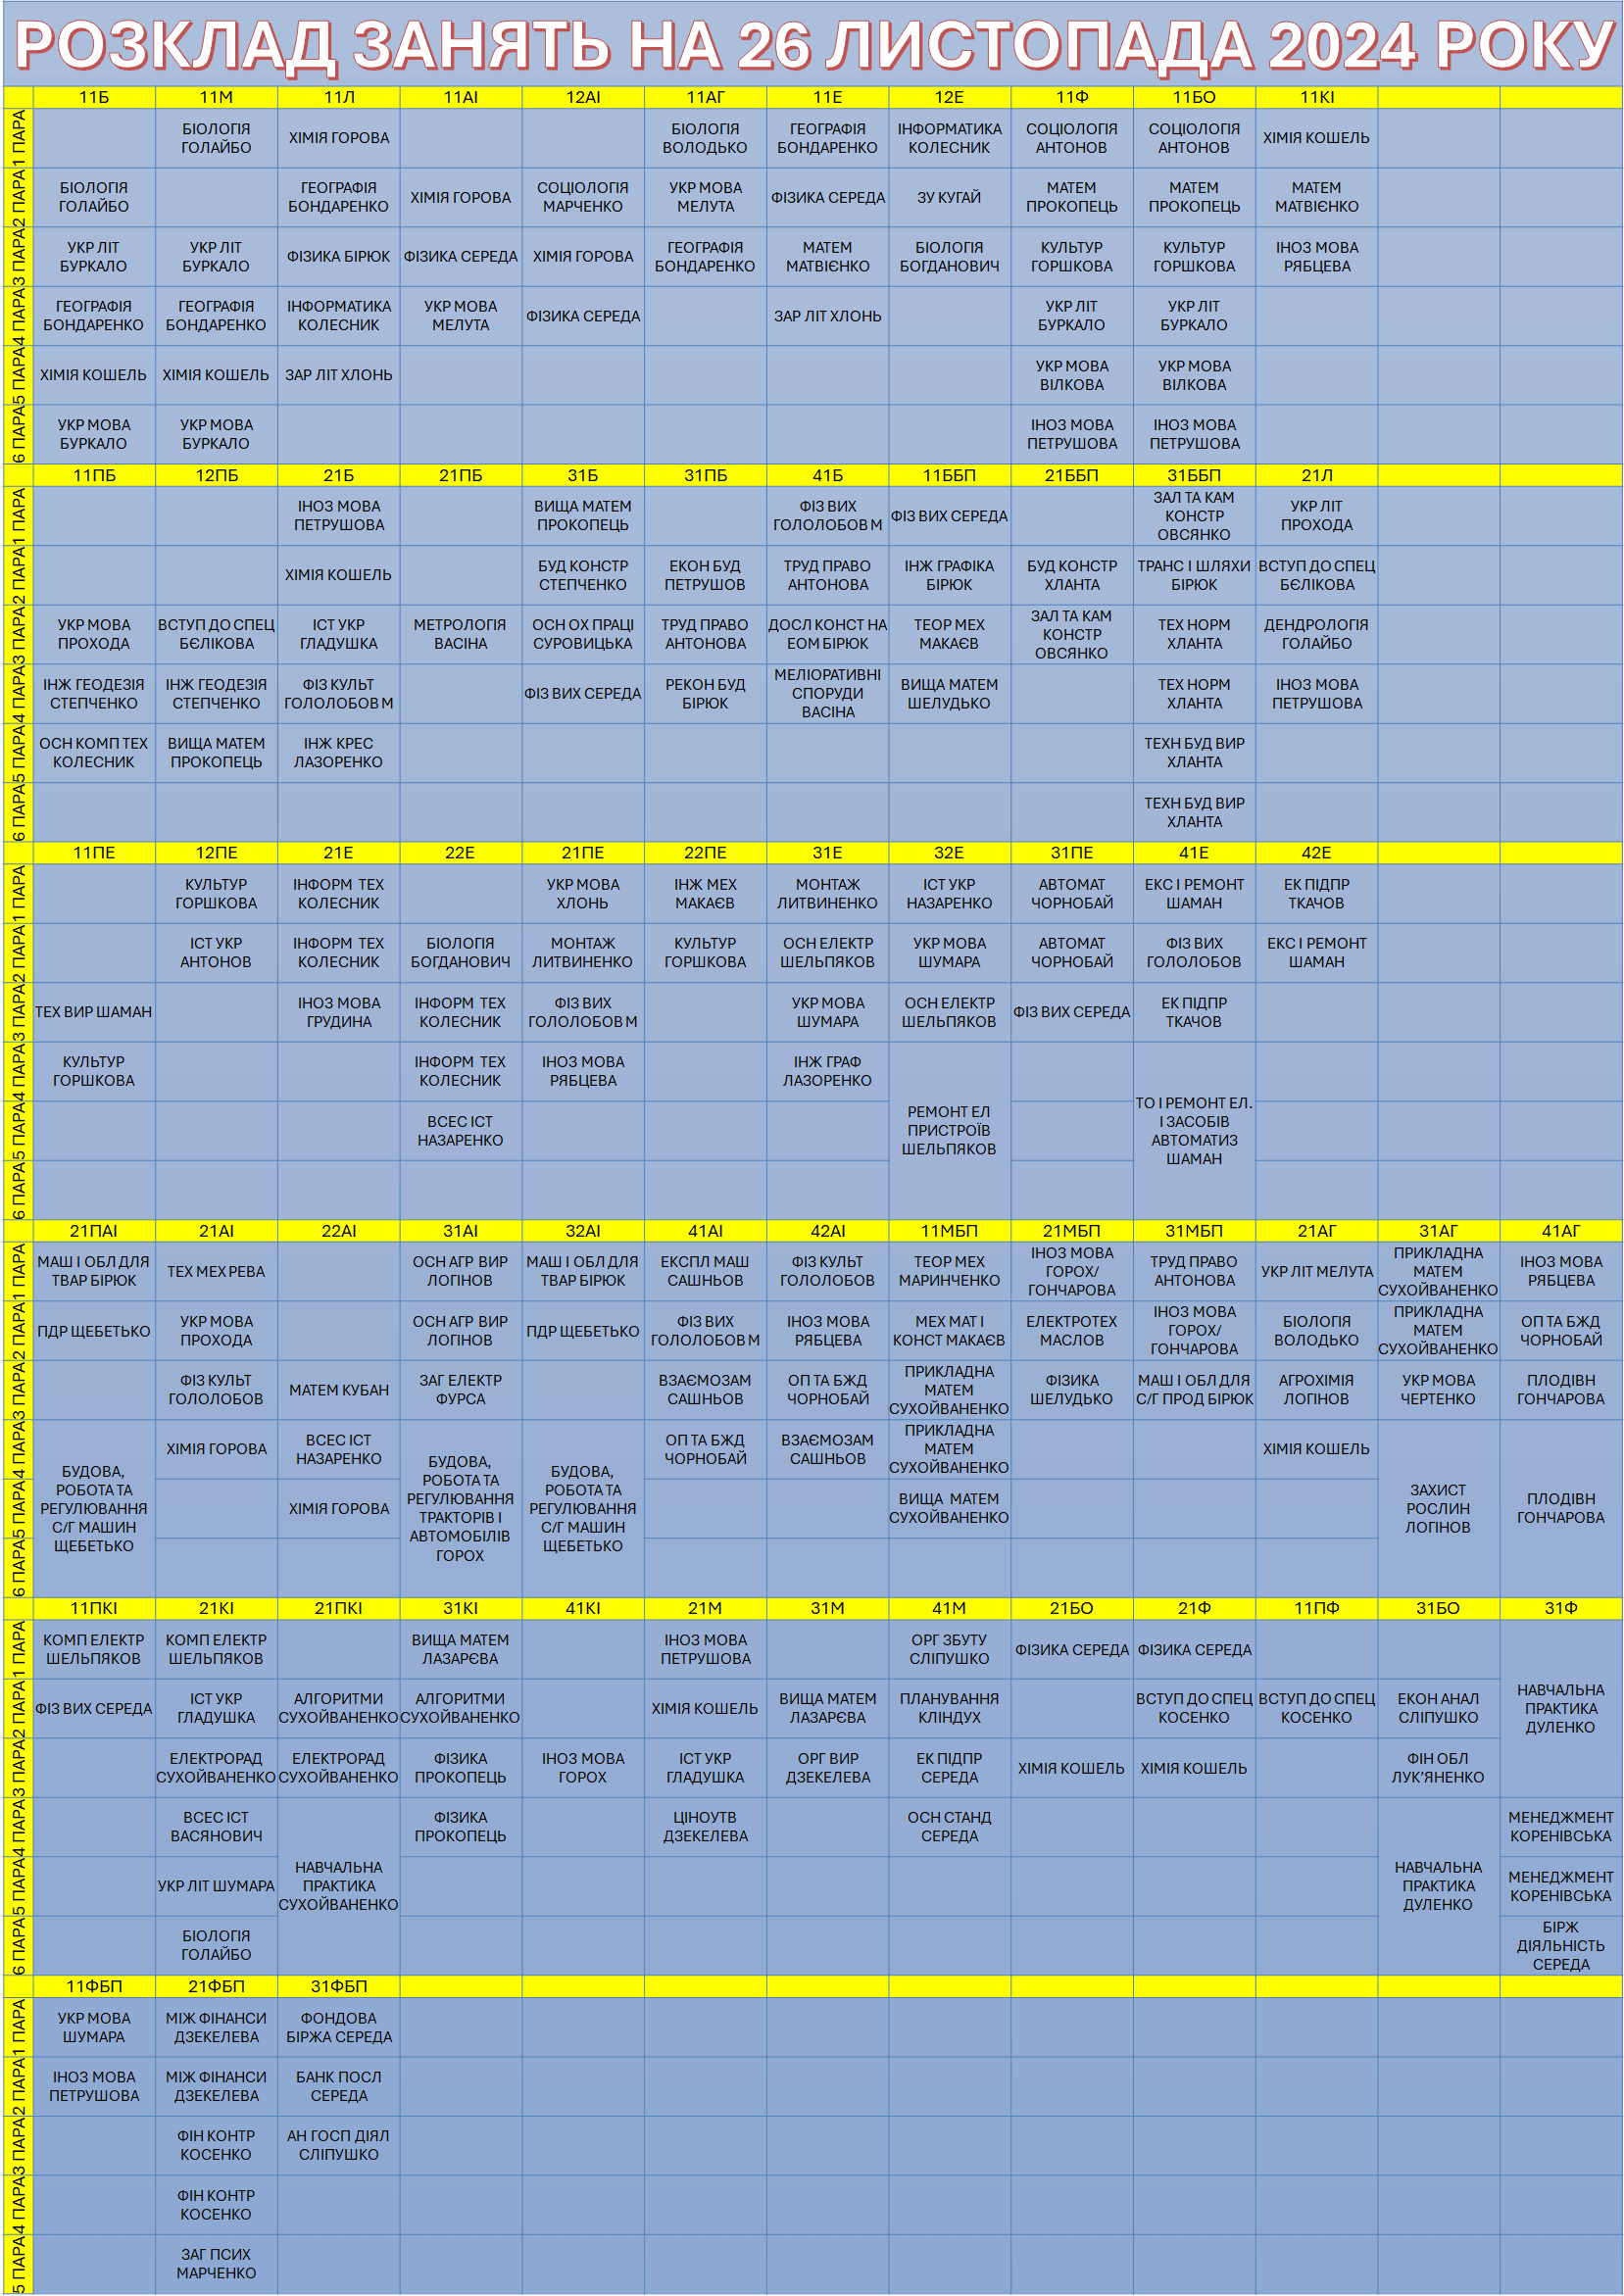The width and height of the screenshot is (1624, 2296).
Task: Click the 'УКР МОВА ХЛОНЬ' cell
Action: tap(583, 894)
